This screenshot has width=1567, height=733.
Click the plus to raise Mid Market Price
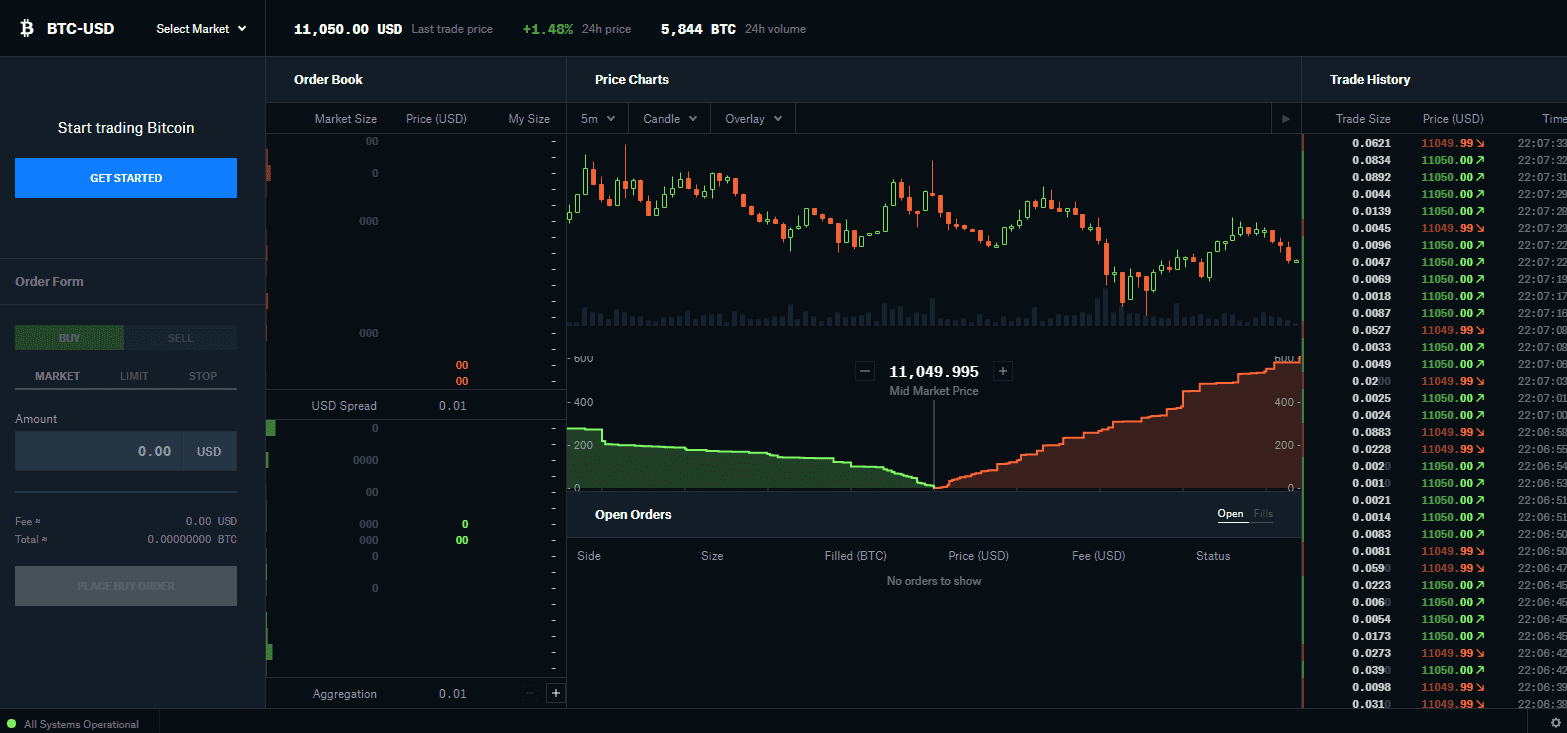(1002, 370)
